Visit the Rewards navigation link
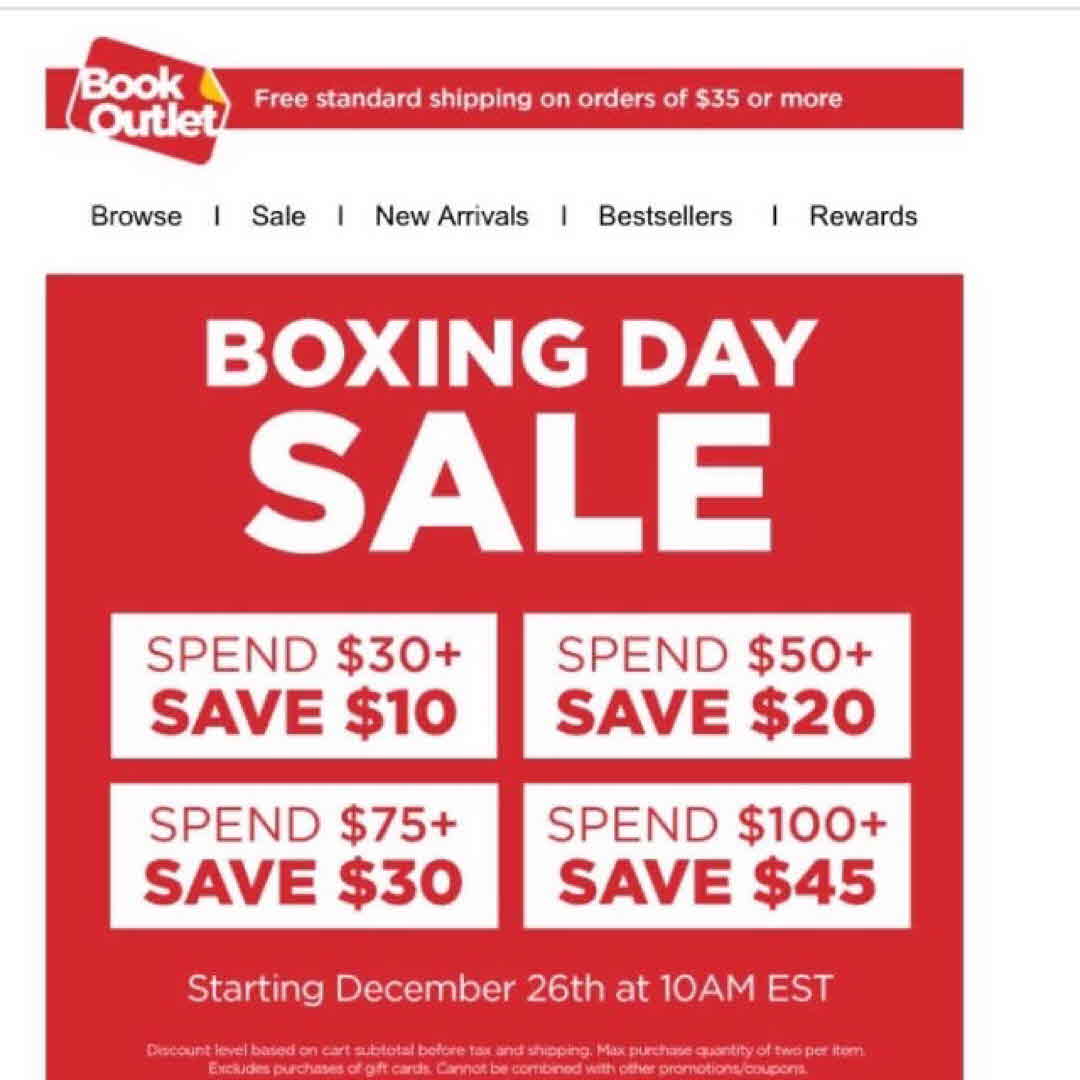1080x1080 pixels. click(x=863, y=216)
